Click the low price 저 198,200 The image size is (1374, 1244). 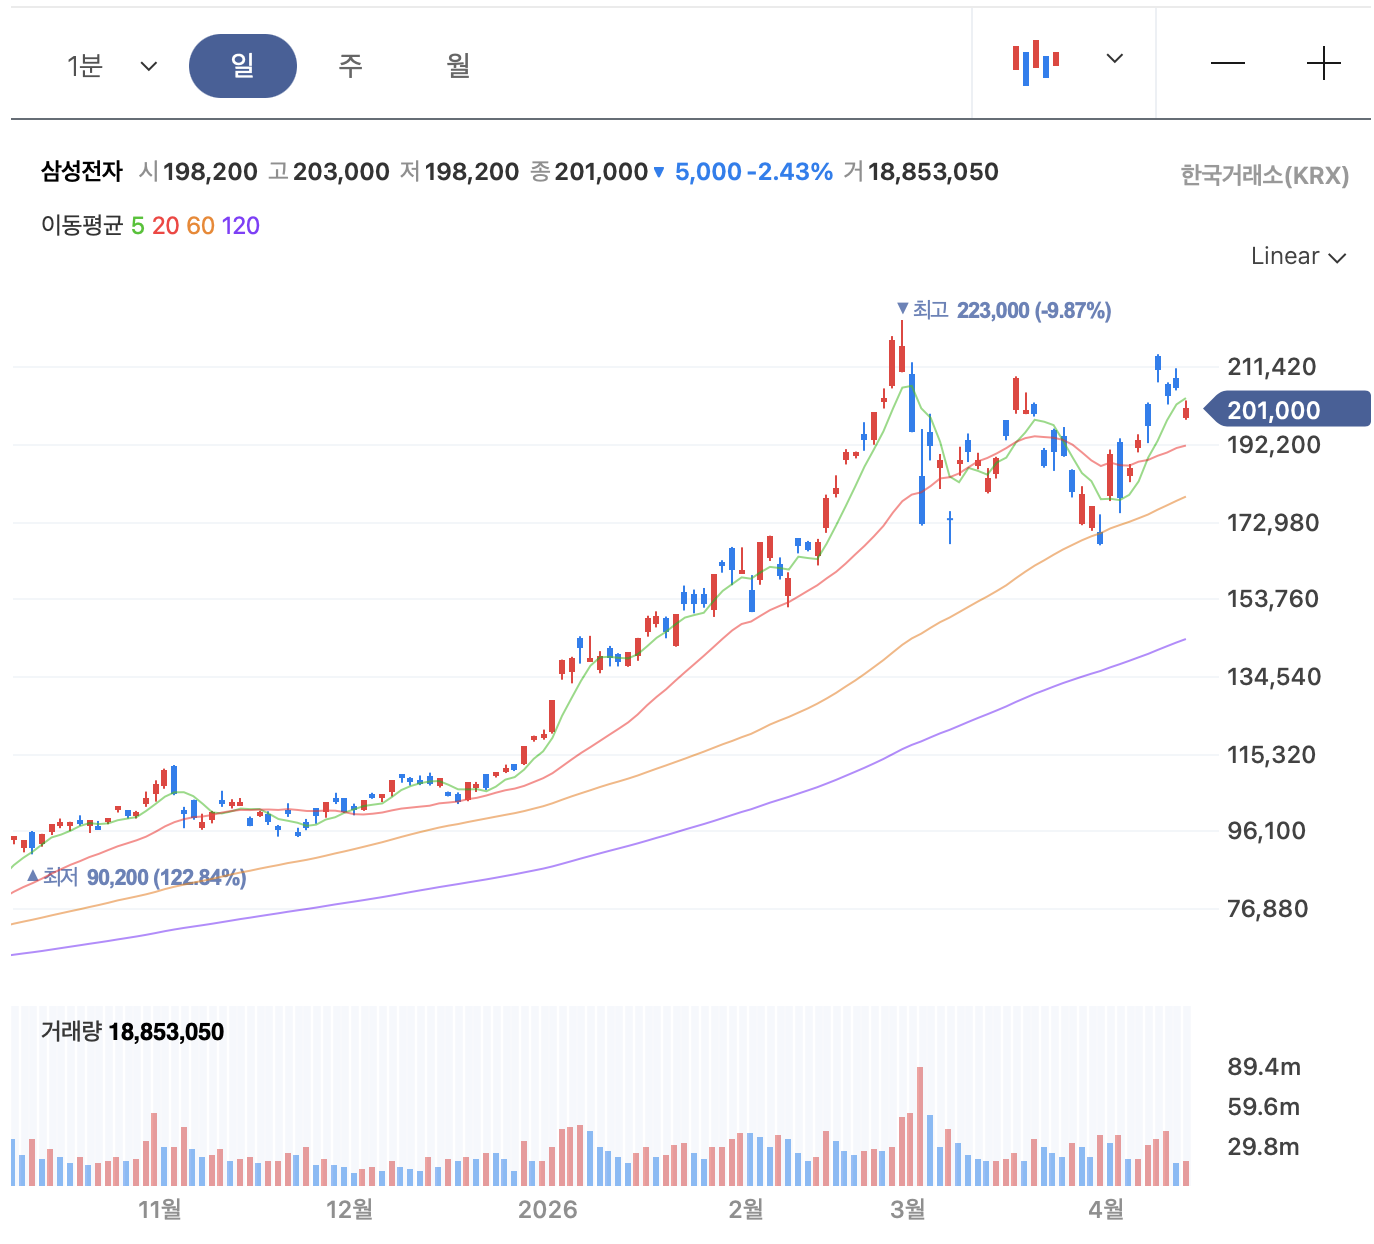[x=460, y=172]
